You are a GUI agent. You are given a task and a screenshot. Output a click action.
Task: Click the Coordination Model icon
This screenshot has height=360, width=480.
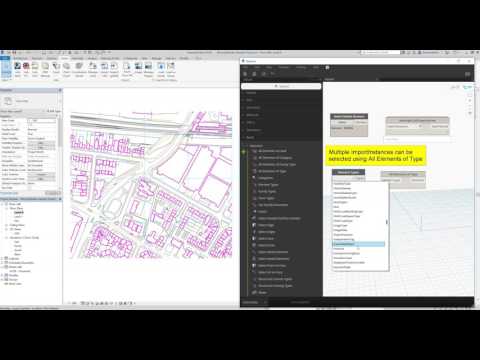point(79,69)
